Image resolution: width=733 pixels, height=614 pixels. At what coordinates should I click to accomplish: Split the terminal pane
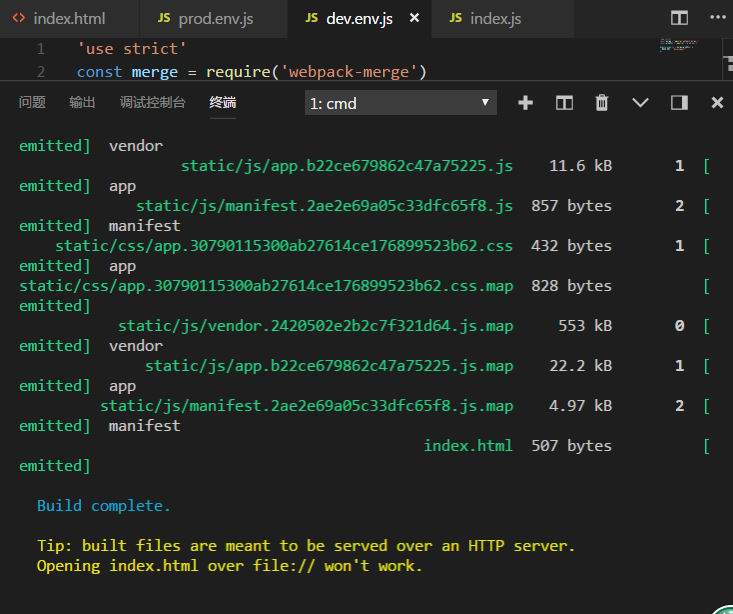point(564,103)
